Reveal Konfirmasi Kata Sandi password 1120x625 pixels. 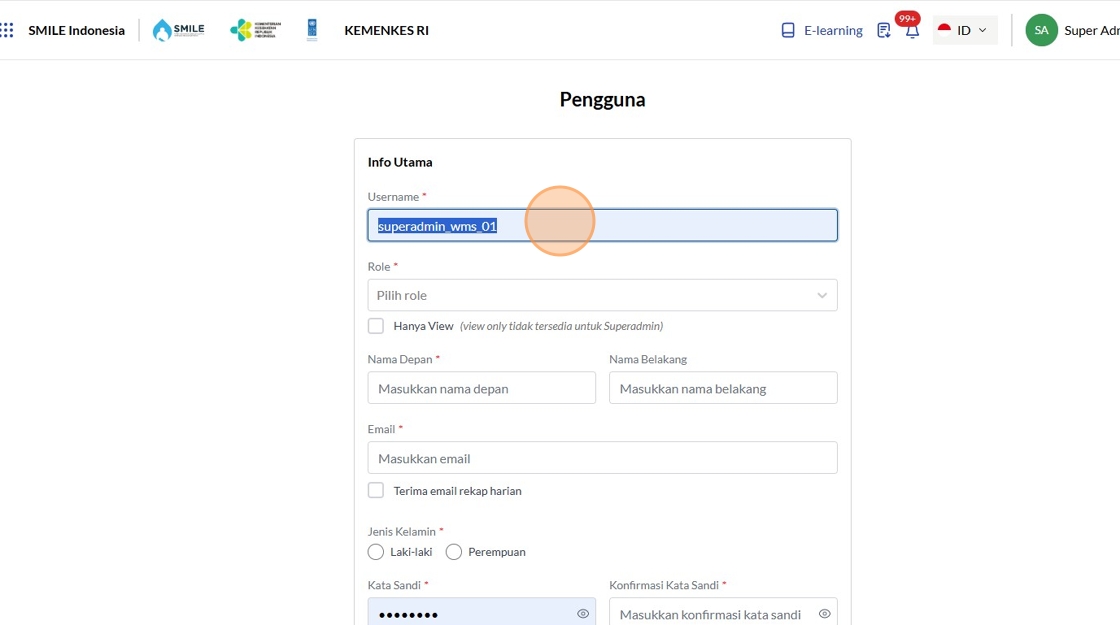pos(824,614)
